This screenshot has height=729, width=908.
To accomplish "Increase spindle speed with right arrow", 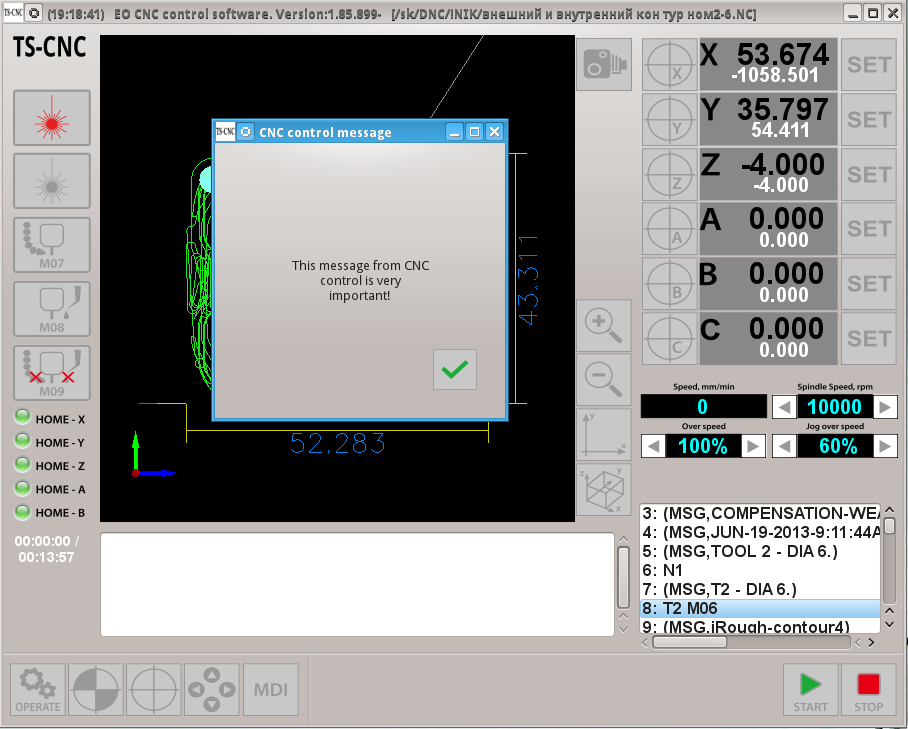I will point(885,407).
